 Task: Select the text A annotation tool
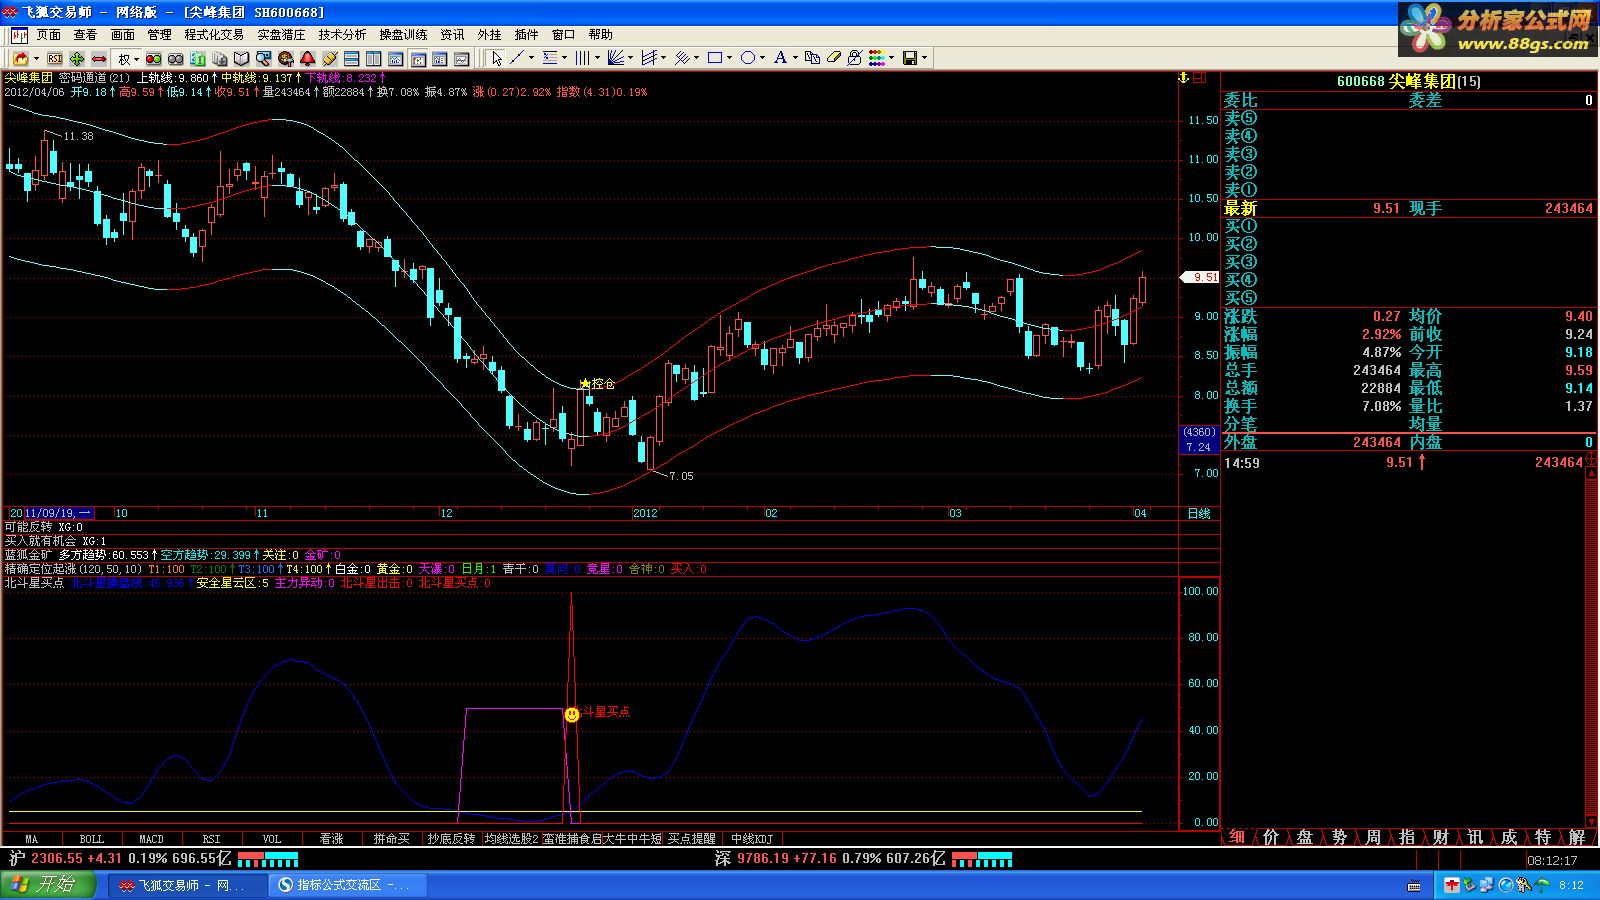point(781,58)
